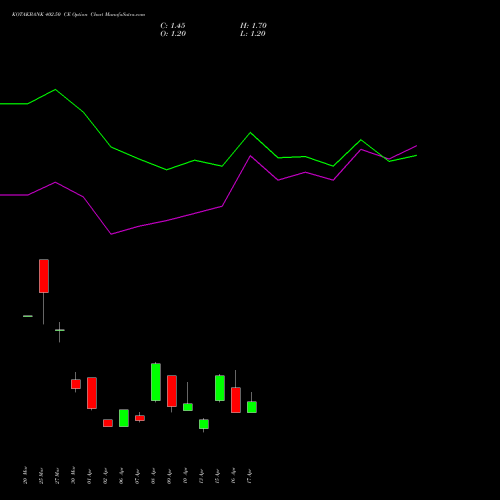Select the 30 Mar date label
500x500 pixels.
(74, 475)
